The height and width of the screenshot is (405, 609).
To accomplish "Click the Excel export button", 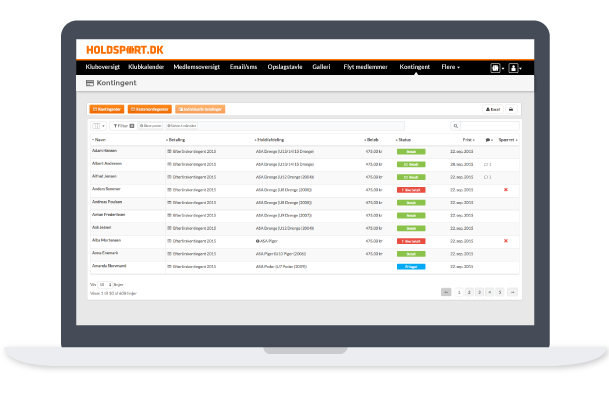I will point(491,109).
